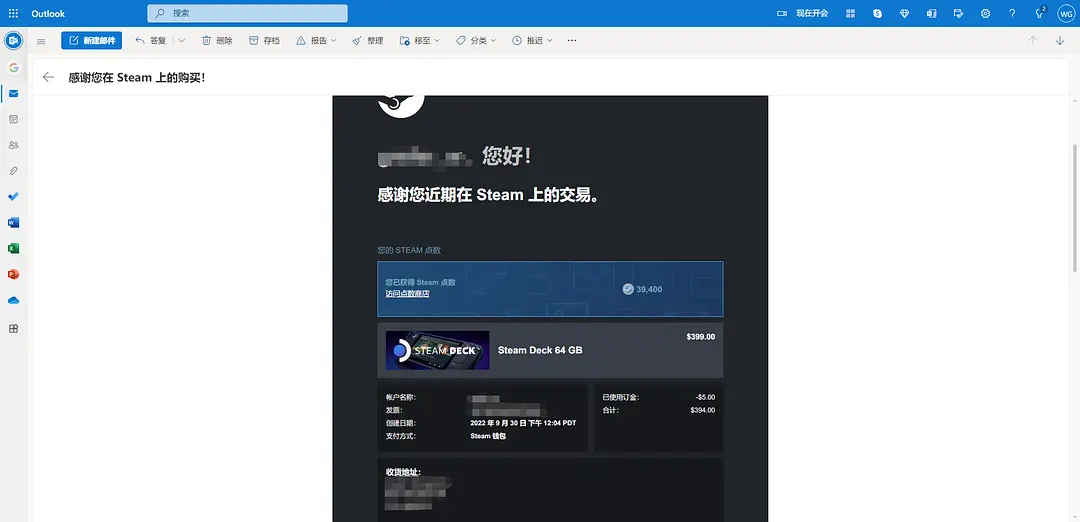Open the more actions ellipsis menu
The width and height of the screenshot is (1080, 522).
[572, 41]
